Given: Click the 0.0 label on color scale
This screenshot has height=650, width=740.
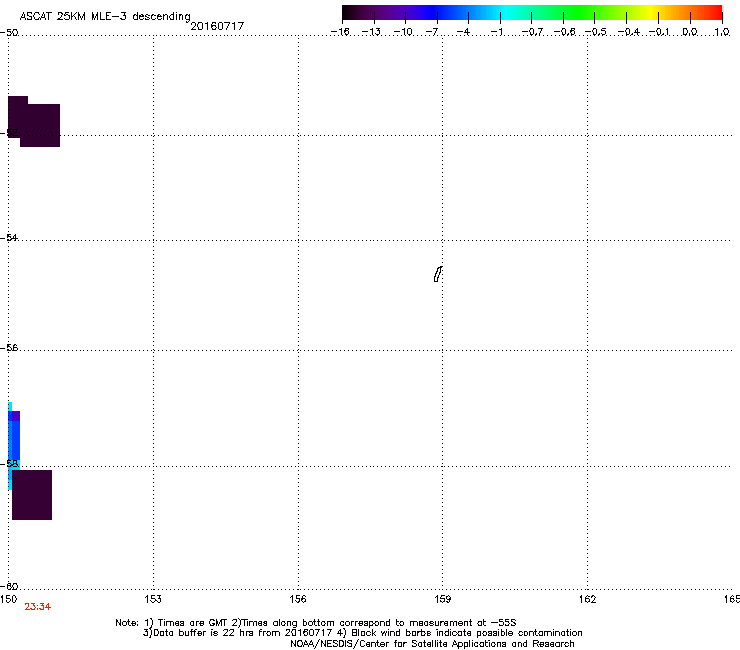Looking at the screenshot, I should click(690, 32).
